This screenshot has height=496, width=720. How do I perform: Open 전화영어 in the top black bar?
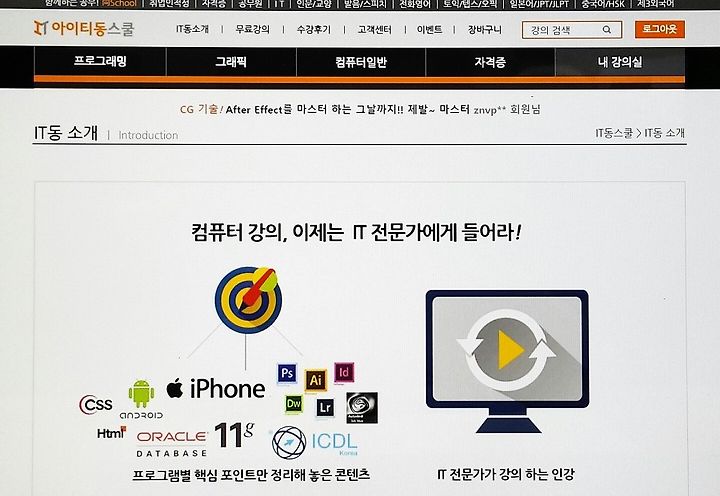coord(415,4)
